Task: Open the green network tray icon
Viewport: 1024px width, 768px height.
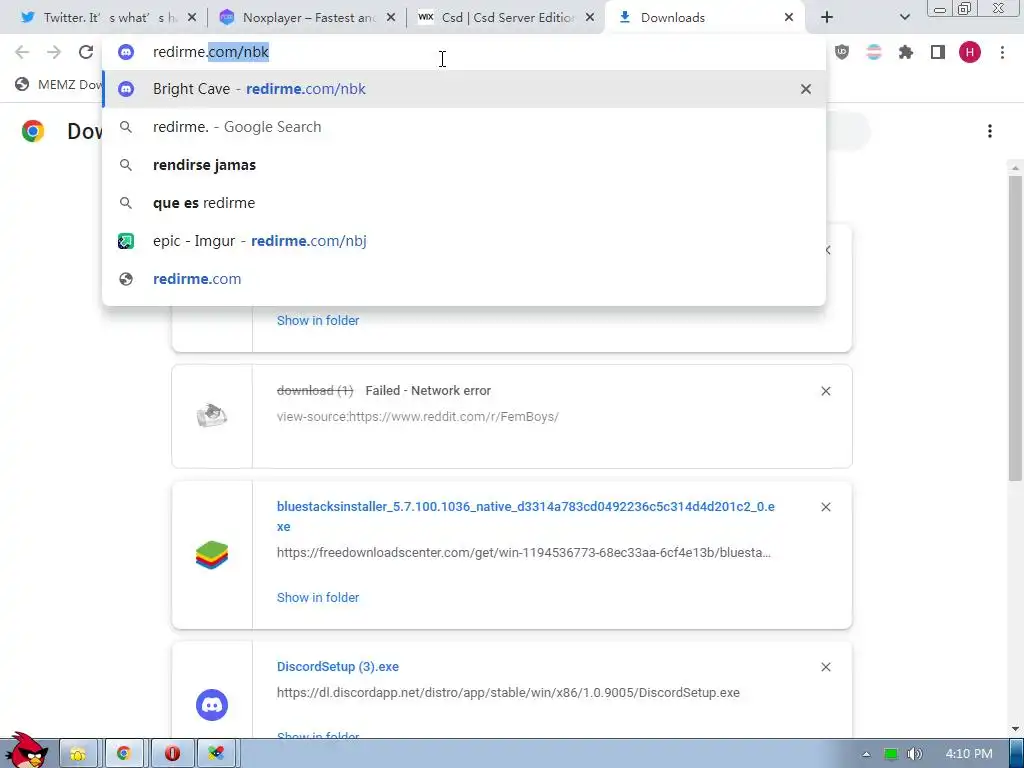Action: coord(891,754)
